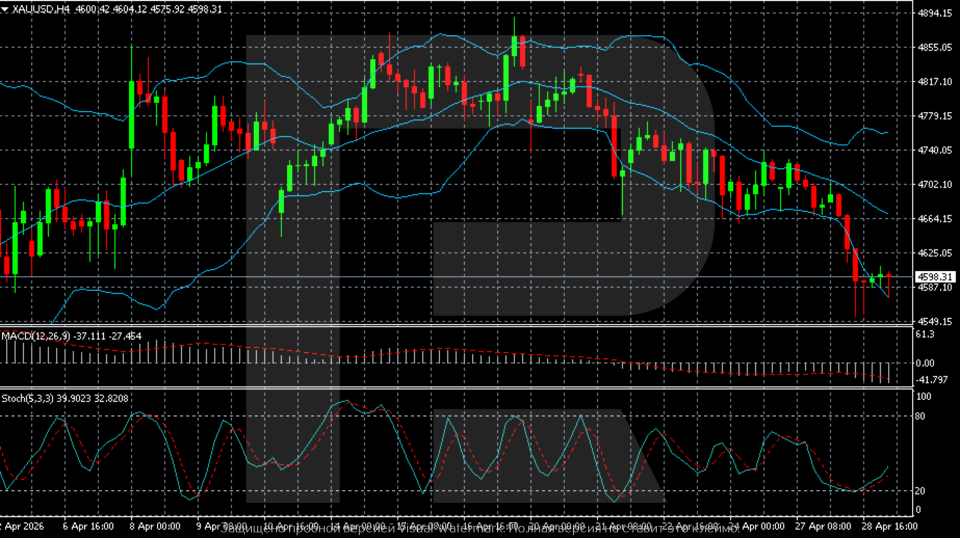The image size is (960, 538).
Task: Select the MACD(12,26,9) indicator label
Action: pyautogui.click(x=32, y=335)
